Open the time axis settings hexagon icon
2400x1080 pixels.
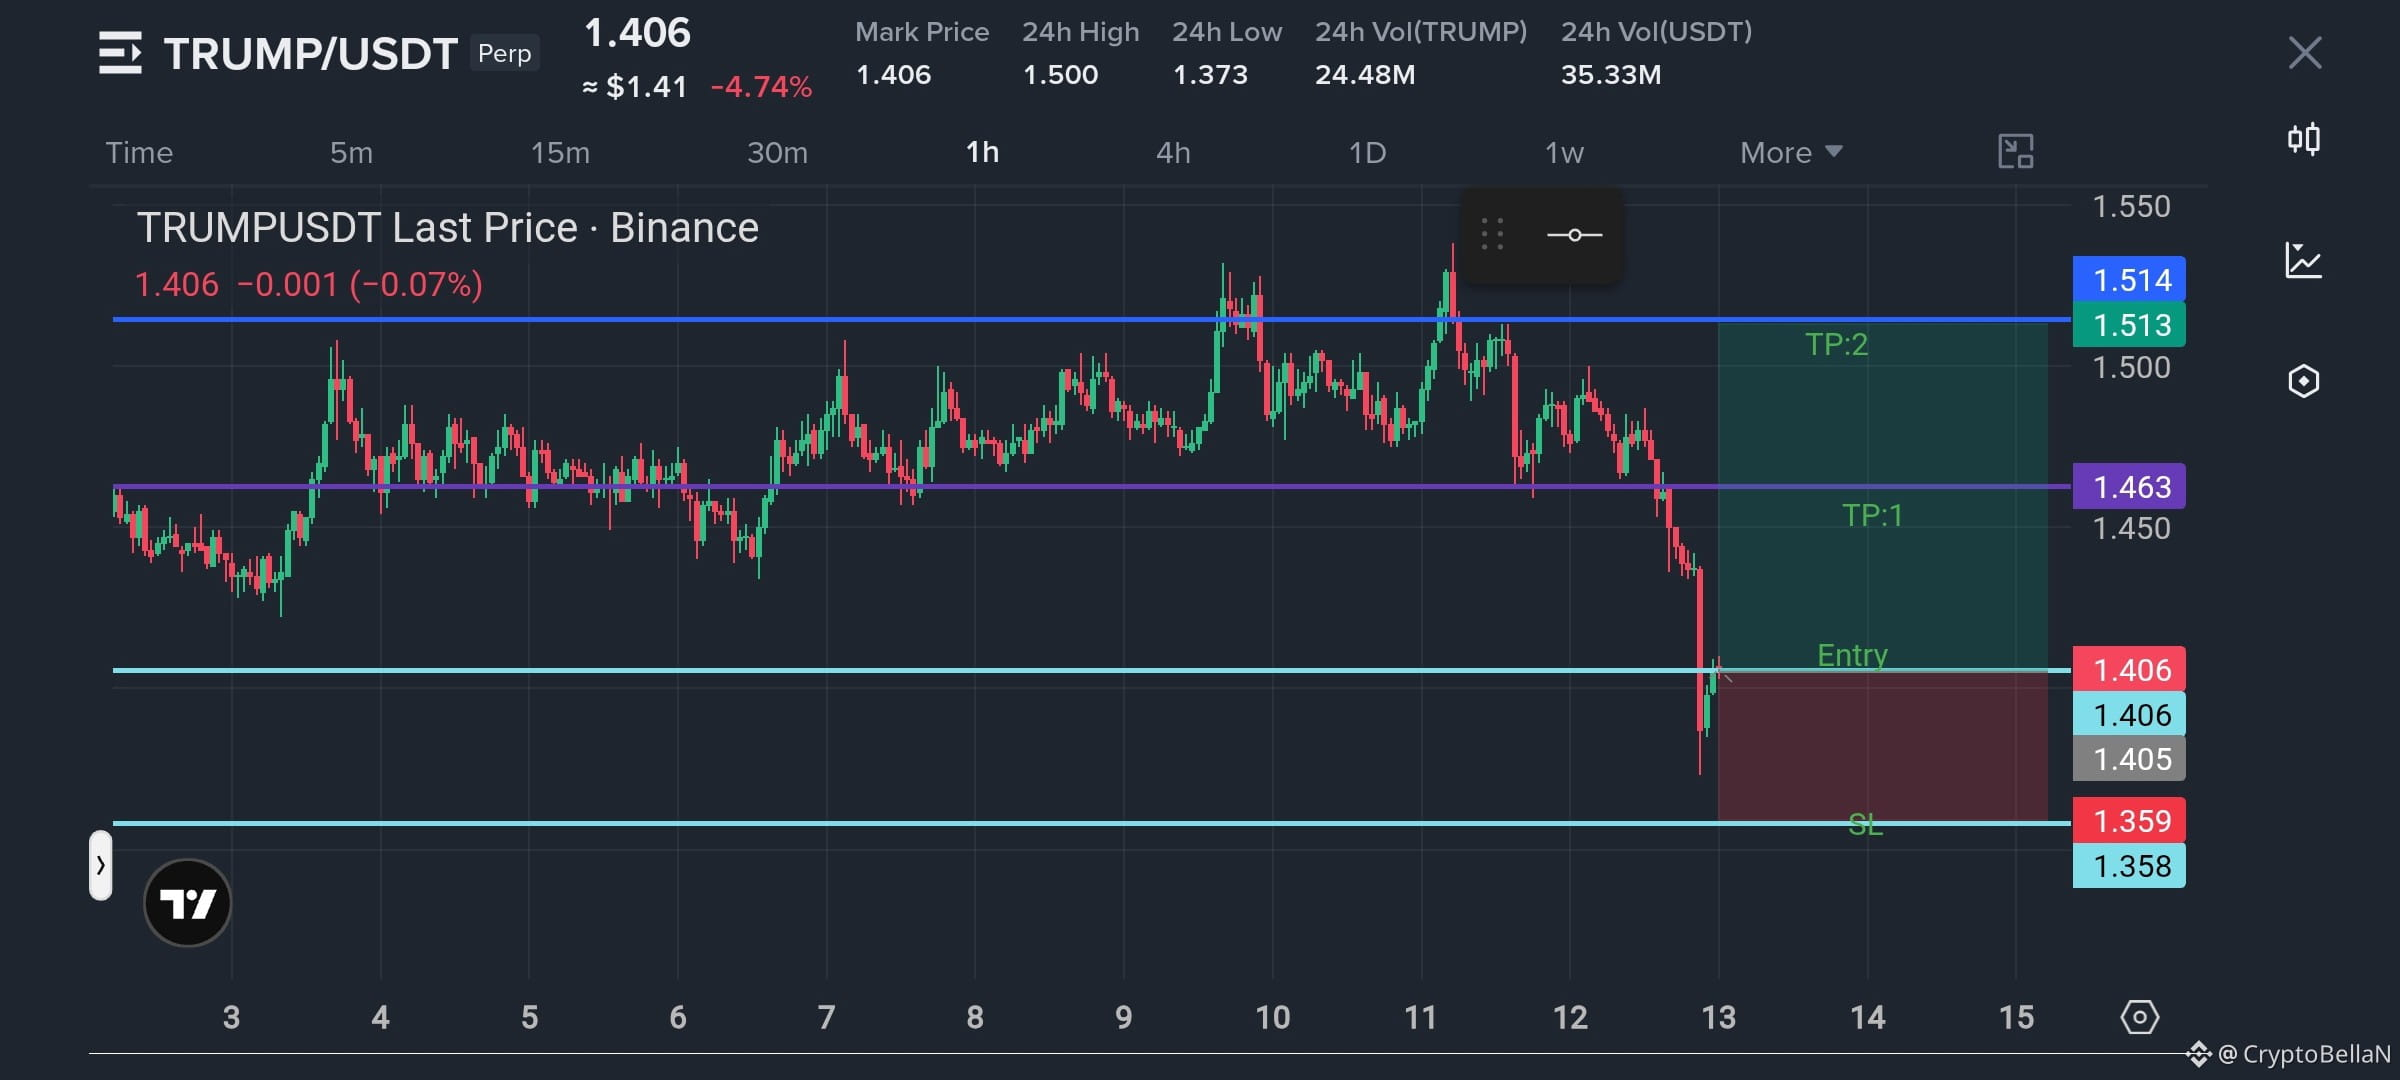[x=2140, y=1018]
